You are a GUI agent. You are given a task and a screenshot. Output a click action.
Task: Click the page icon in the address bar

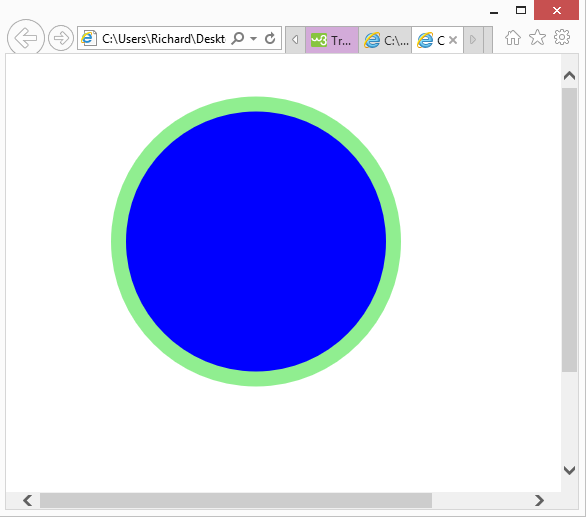pos(89,38)
